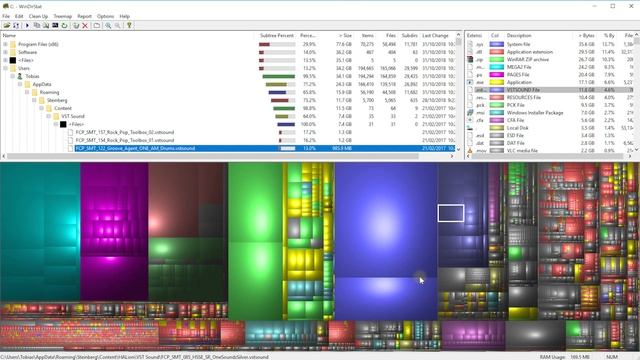The image size is (640, 360).
Task: Click the Explorer Here toolbar icon
Action: pyautogui.click(x=46, y=25)
